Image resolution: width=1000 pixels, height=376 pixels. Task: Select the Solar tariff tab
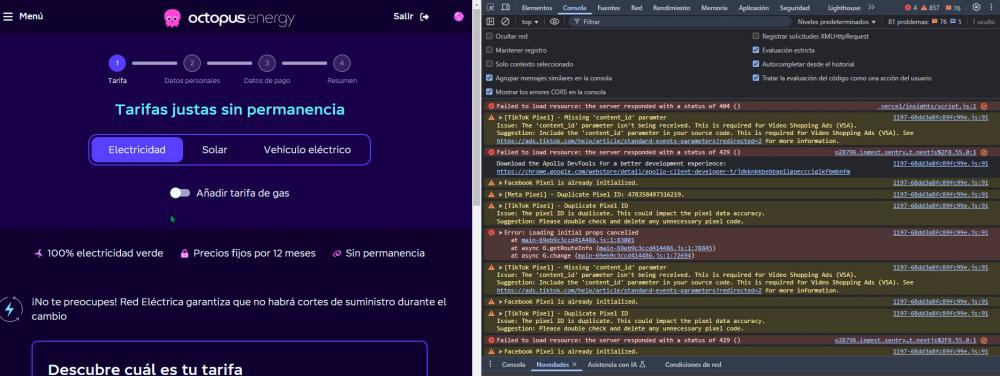click(x=215, y=150)
